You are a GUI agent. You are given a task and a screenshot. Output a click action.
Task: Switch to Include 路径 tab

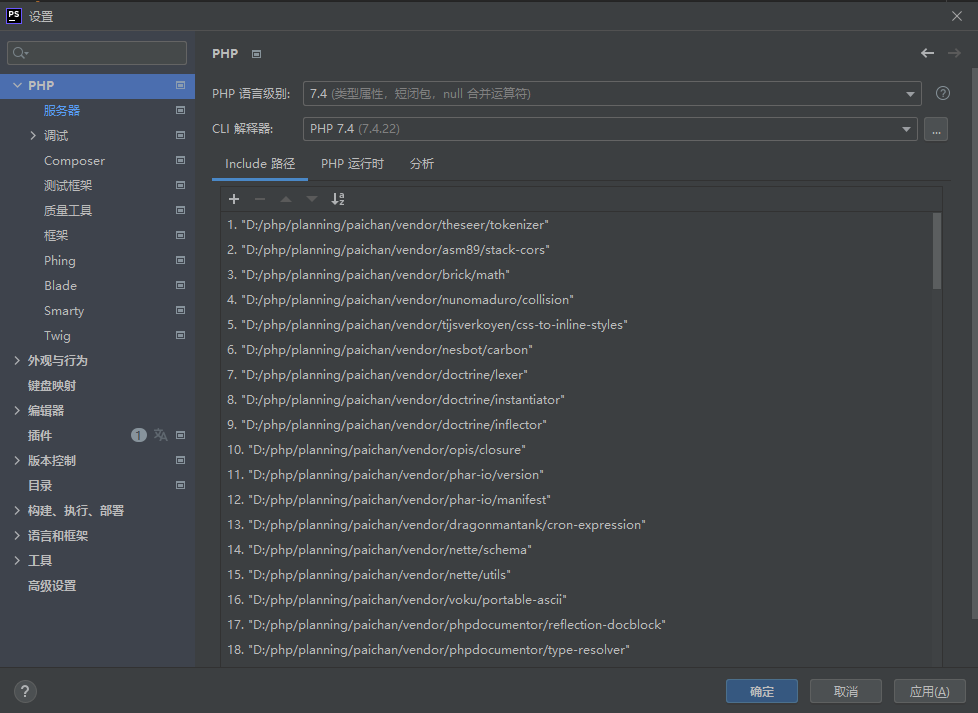260,164
